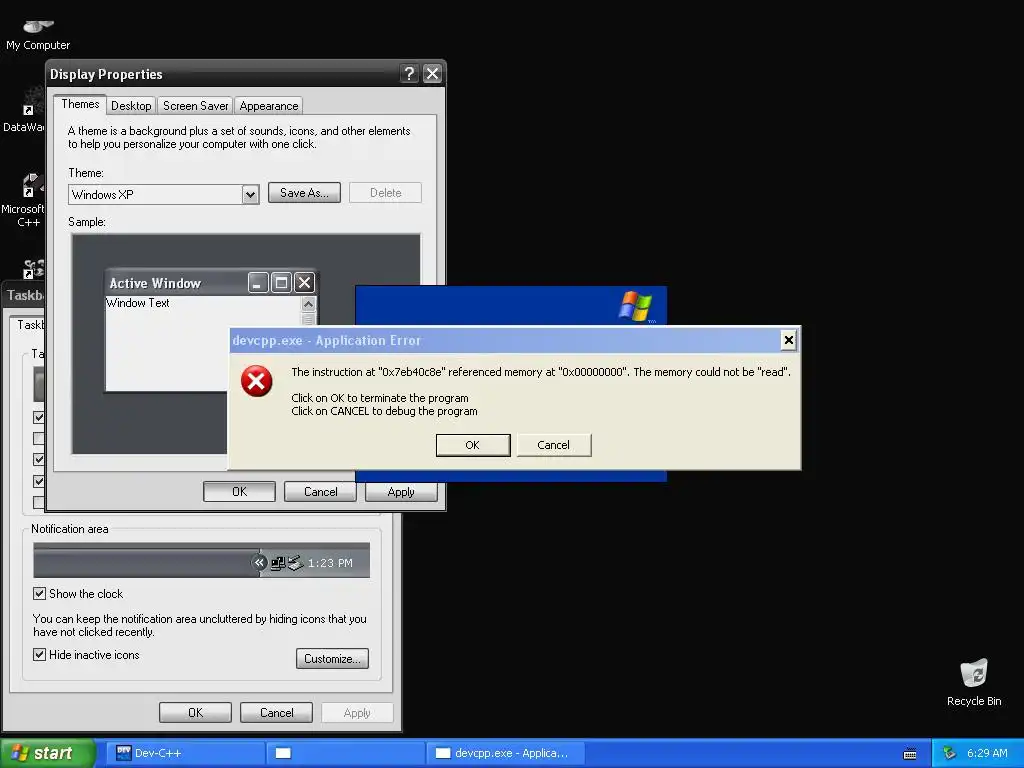The image size is (1024, 768).
Task: Click Apply in Display Properties
Action: click(401, 492)
